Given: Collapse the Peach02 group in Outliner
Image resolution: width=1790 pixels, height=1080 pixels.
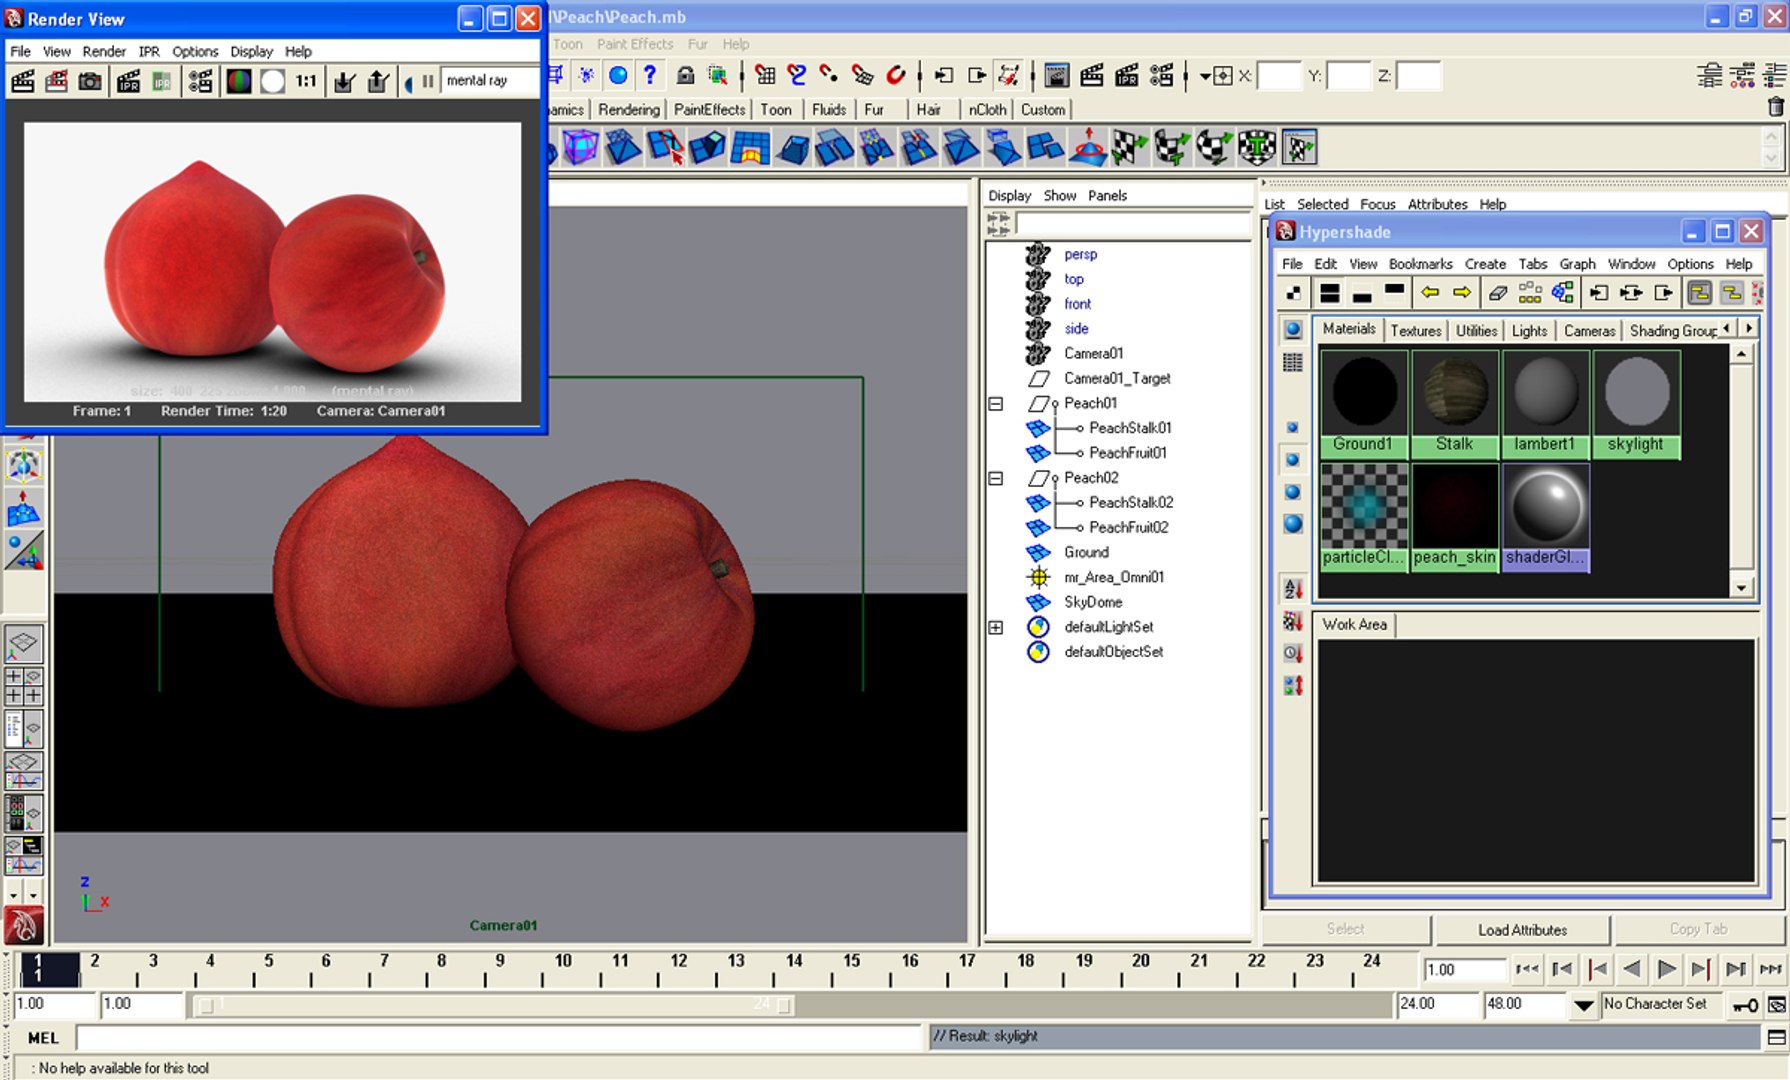Looking at the screenshot, I should 996,478.
